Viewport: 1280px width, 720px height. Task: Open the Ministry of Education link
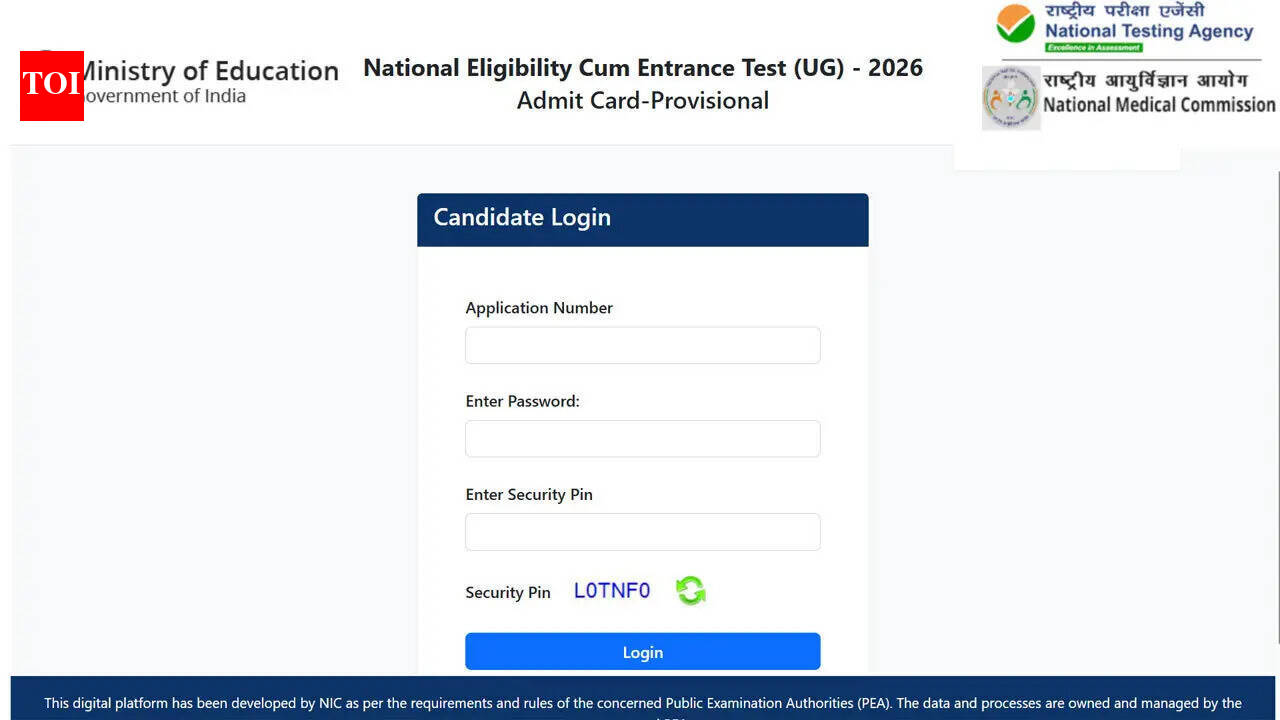[x=208, y=72]
